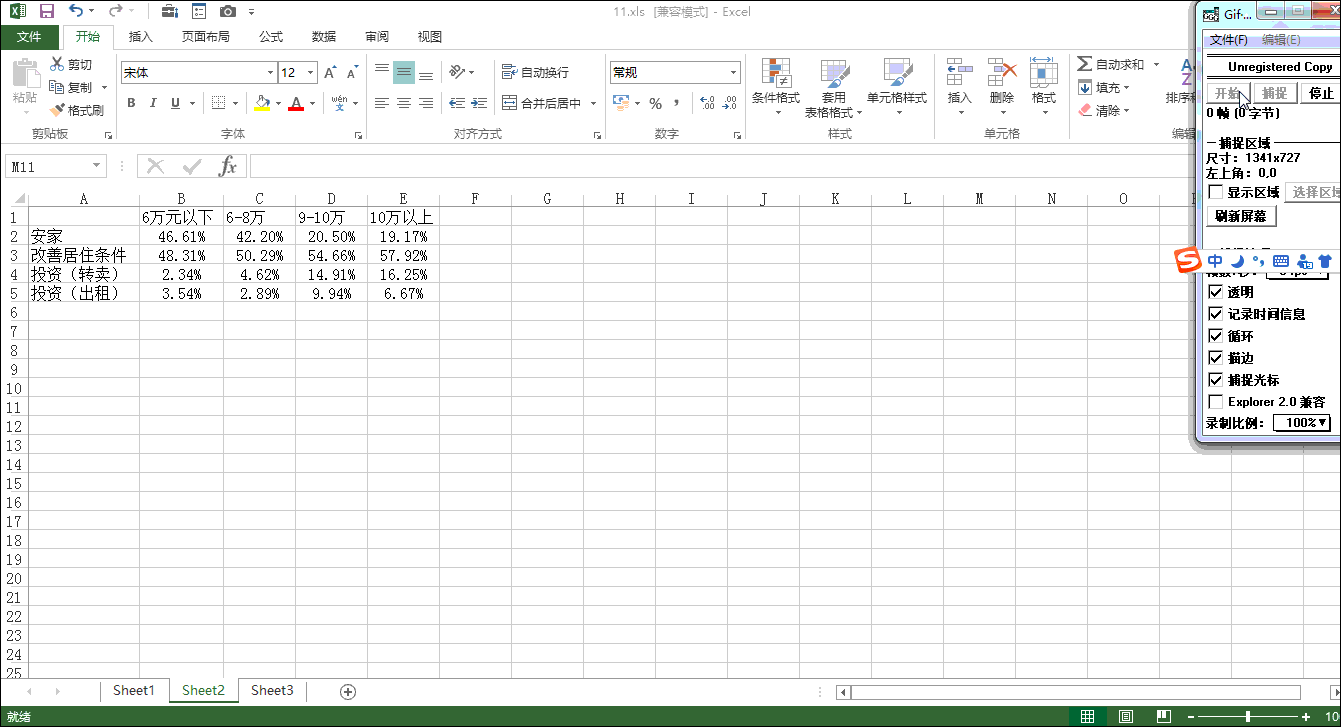The width and height of the screenshot is (1341, 727).
Task: Switch to Sheet3 worksheet tab
Action: tap(272, 690)
